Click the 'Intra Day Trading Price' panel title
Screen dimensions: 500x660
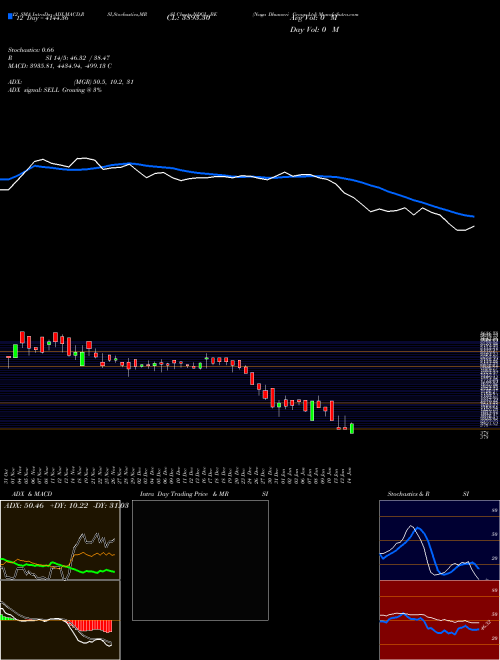coord(175,494)
